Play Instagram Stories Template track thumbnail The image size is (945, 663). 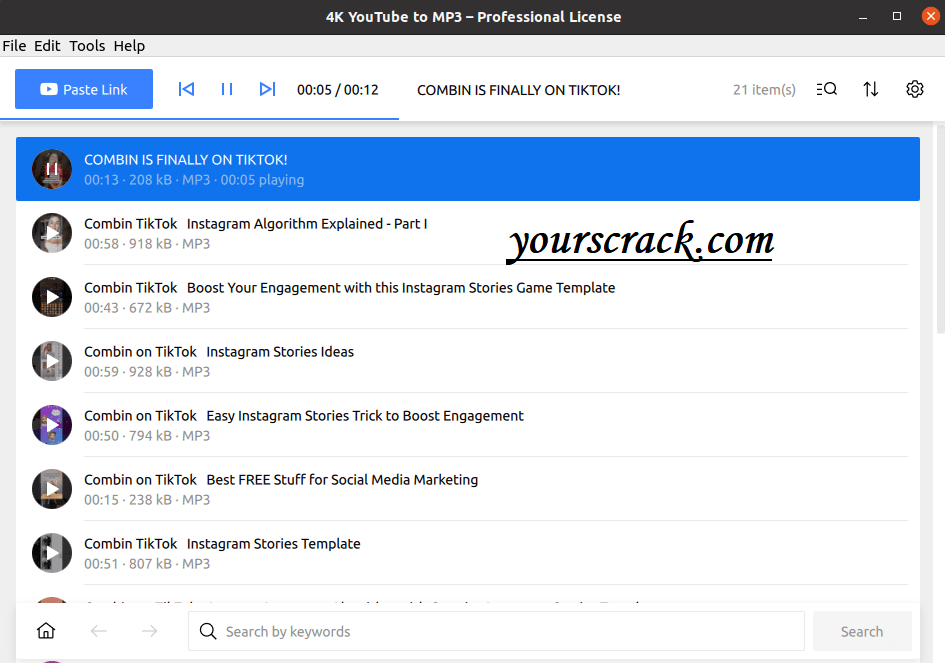[52, 553]
